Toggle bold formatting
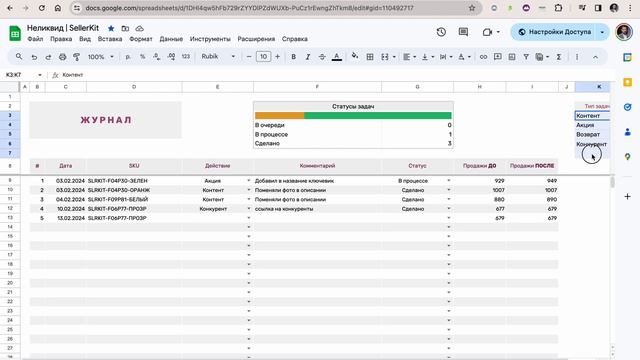The height and width of the screenshot is (360, 640). 293,57
